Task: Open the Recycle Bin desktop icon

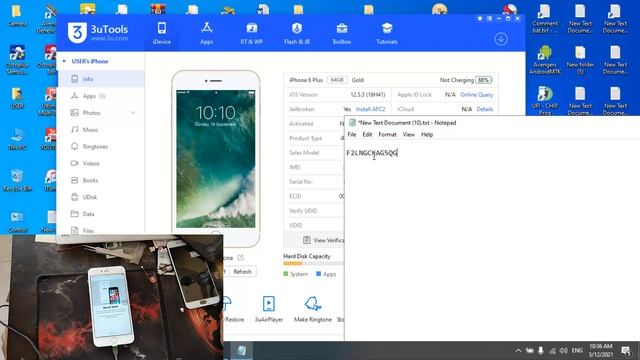Action: click(x=17, y=180)
